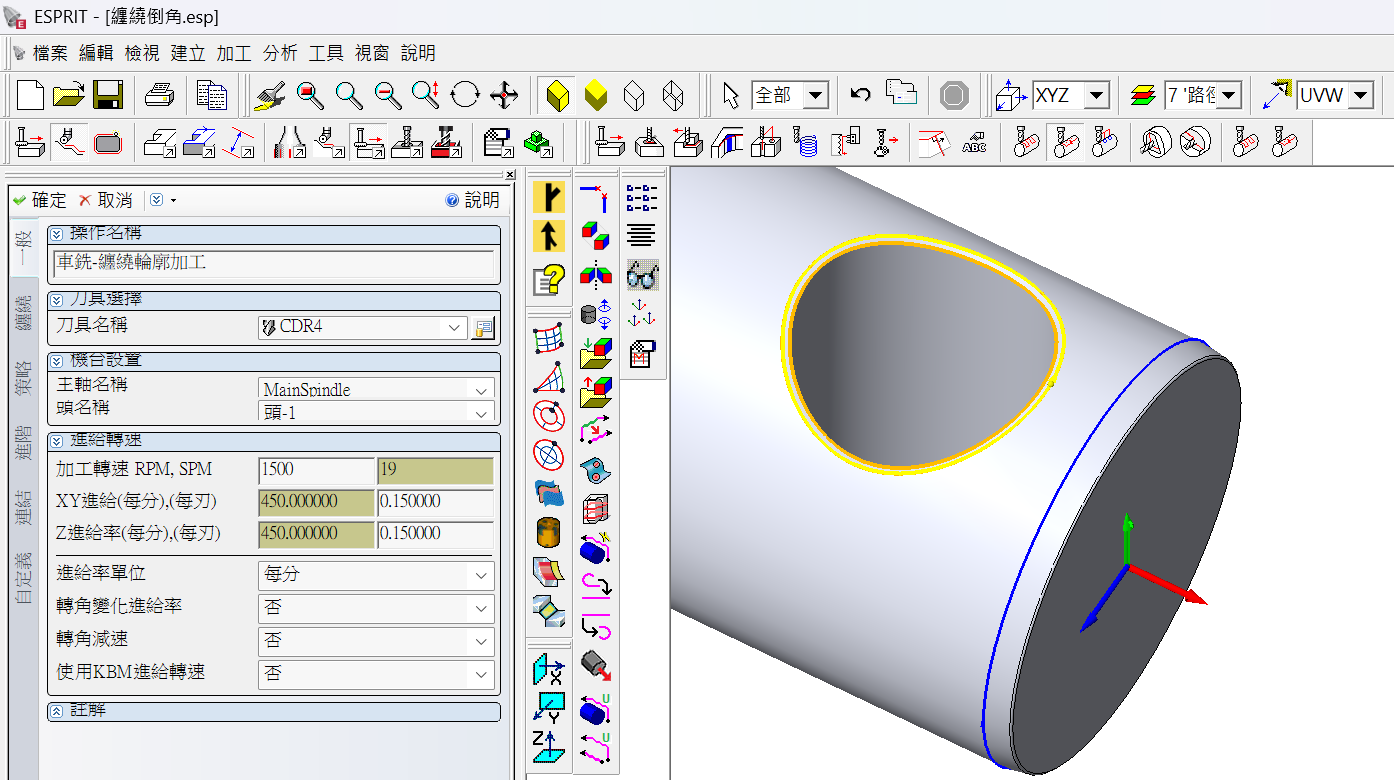Expand the 註解 section
The width and height of the screenshot is (1394, 780).
56,711
